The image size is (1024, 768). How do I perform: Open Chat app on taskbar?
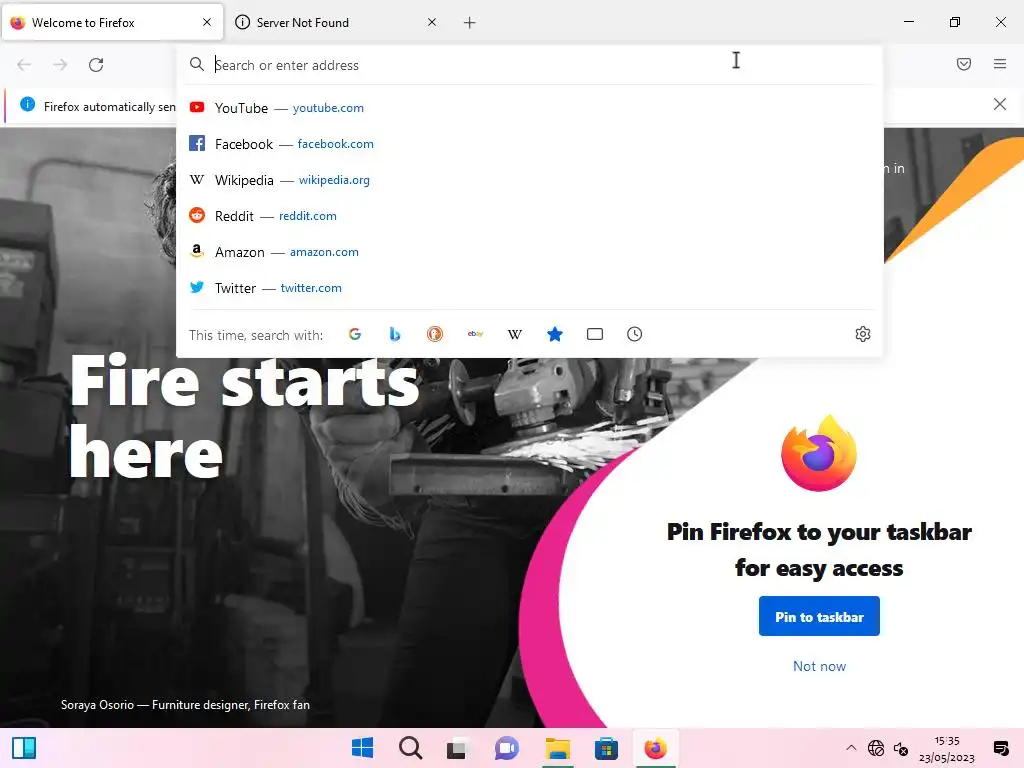pyautogui.click(x=507, y=748)
